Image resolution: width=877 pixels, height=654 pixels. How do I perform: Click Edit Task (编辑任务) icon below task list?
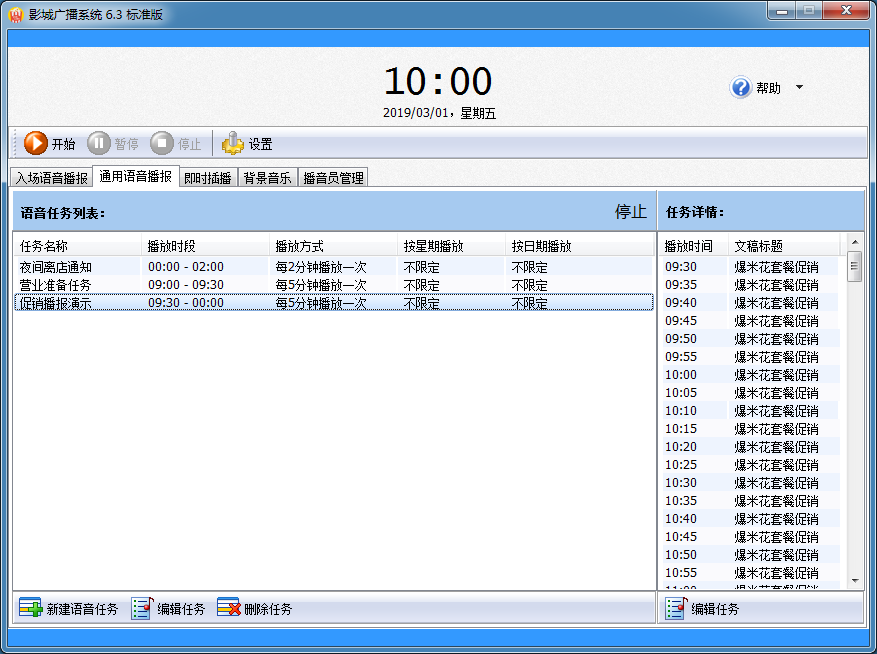click(141, 608)
